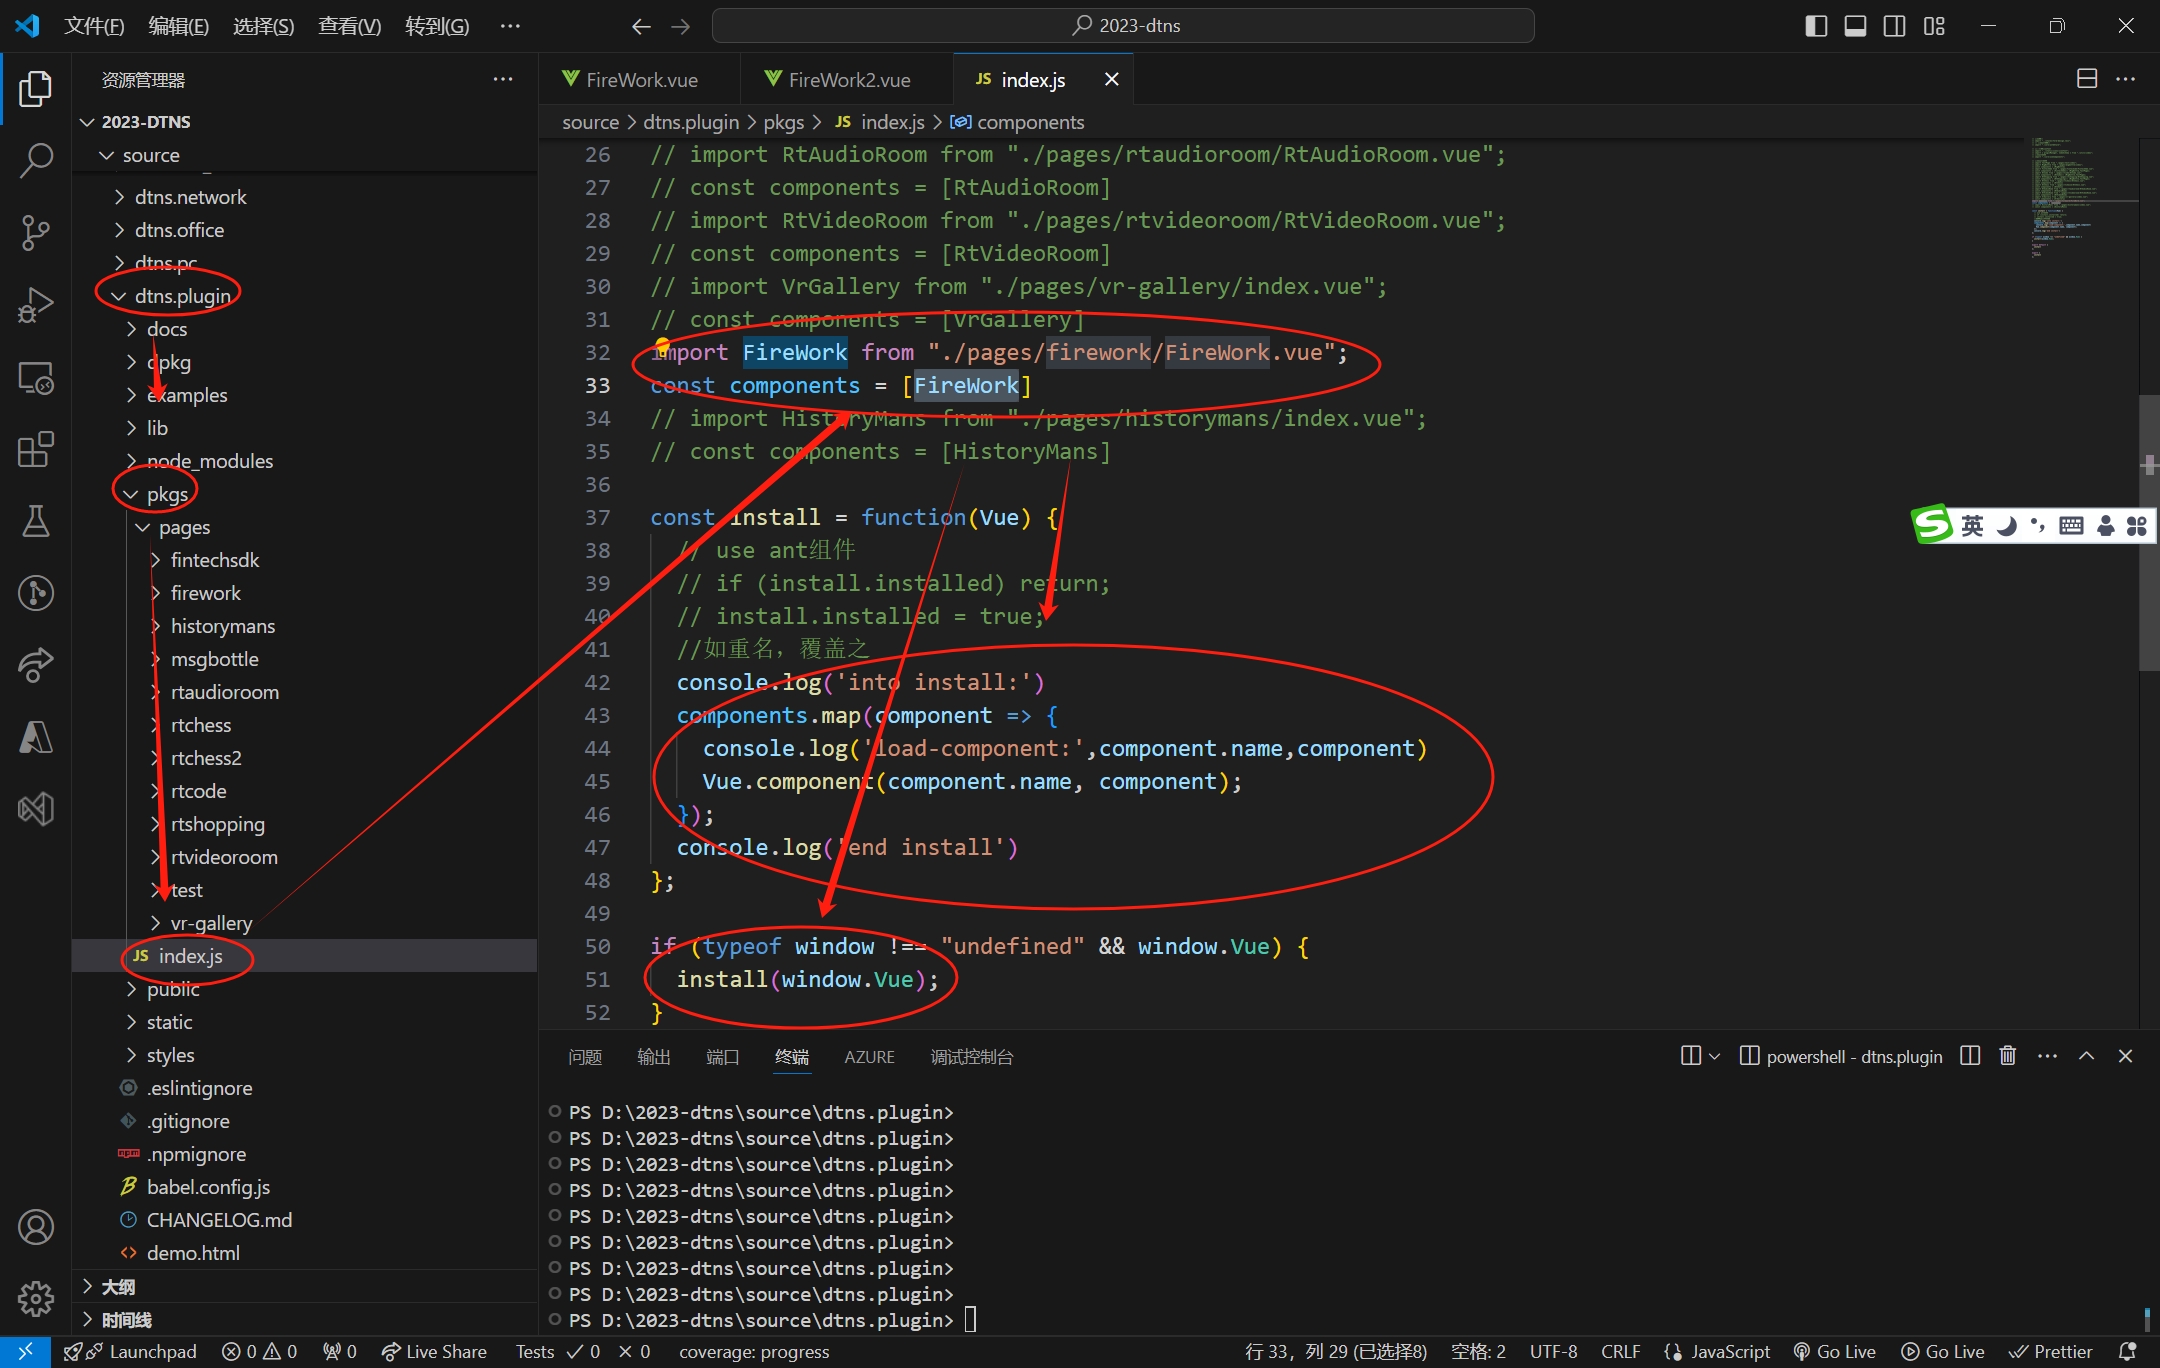2160x1368 pixels.
Task: Toggle Sogou soft keyboard
Action: [x=2071, y=525]
